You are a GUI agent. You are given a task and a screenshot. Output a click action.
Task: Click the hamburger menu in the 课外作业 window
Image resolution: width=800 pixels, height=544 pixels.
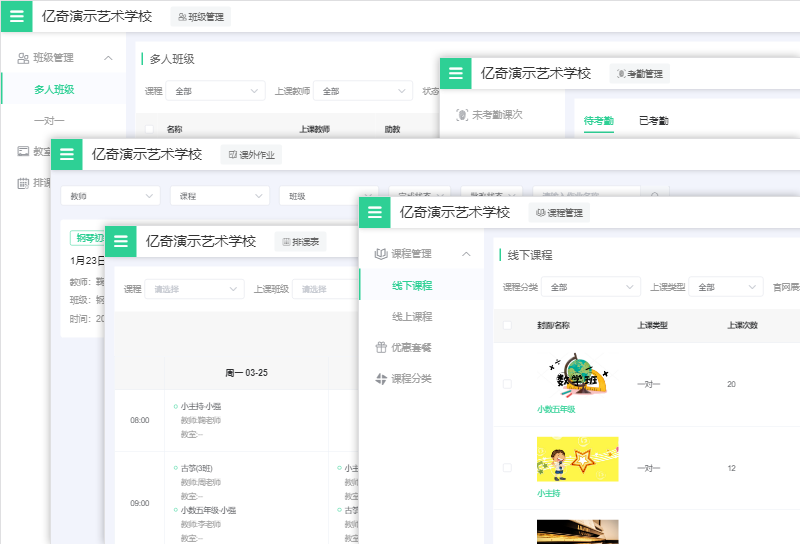pyautogui.click(x=66, y=154)
